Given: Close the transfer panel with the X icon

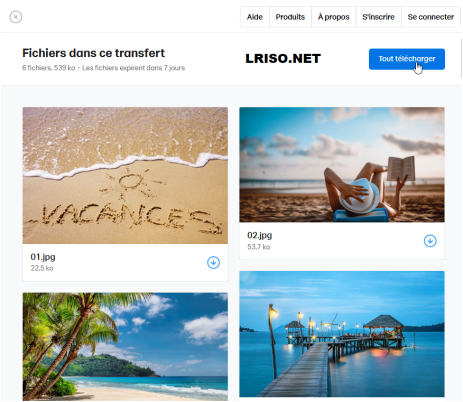Looking at the screenshot, I should click(16, 17).
